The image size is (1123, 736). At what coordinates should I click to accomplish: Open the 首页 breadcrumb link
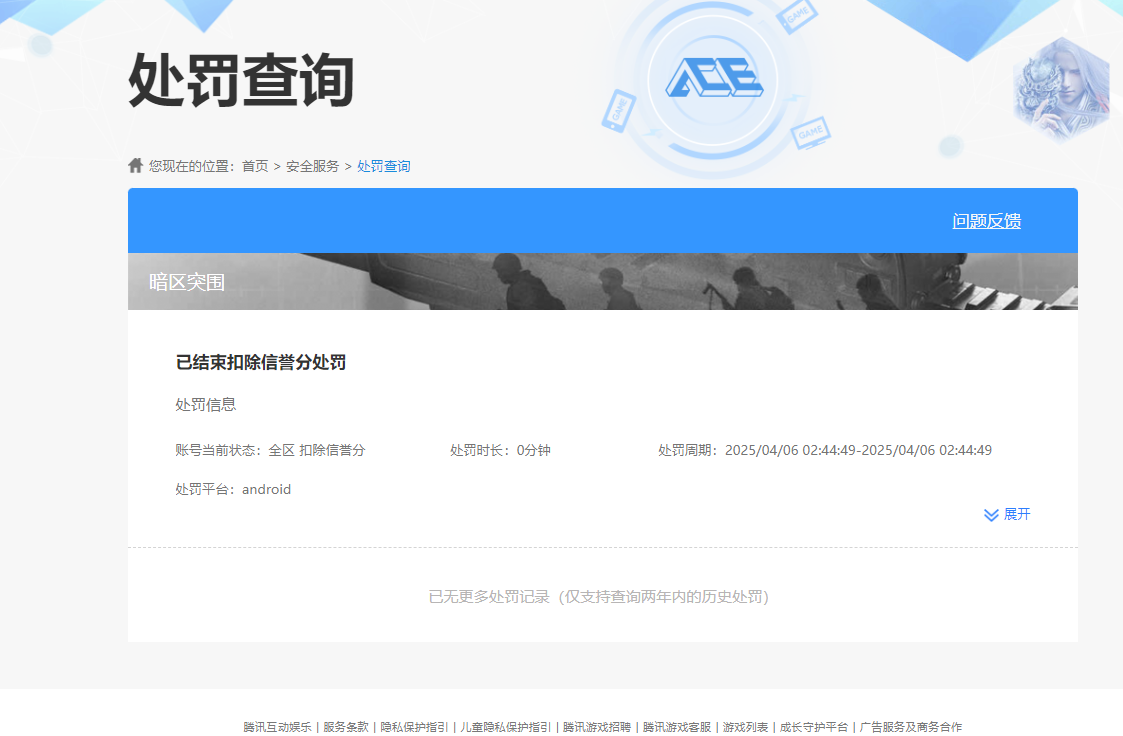[255, 166]
